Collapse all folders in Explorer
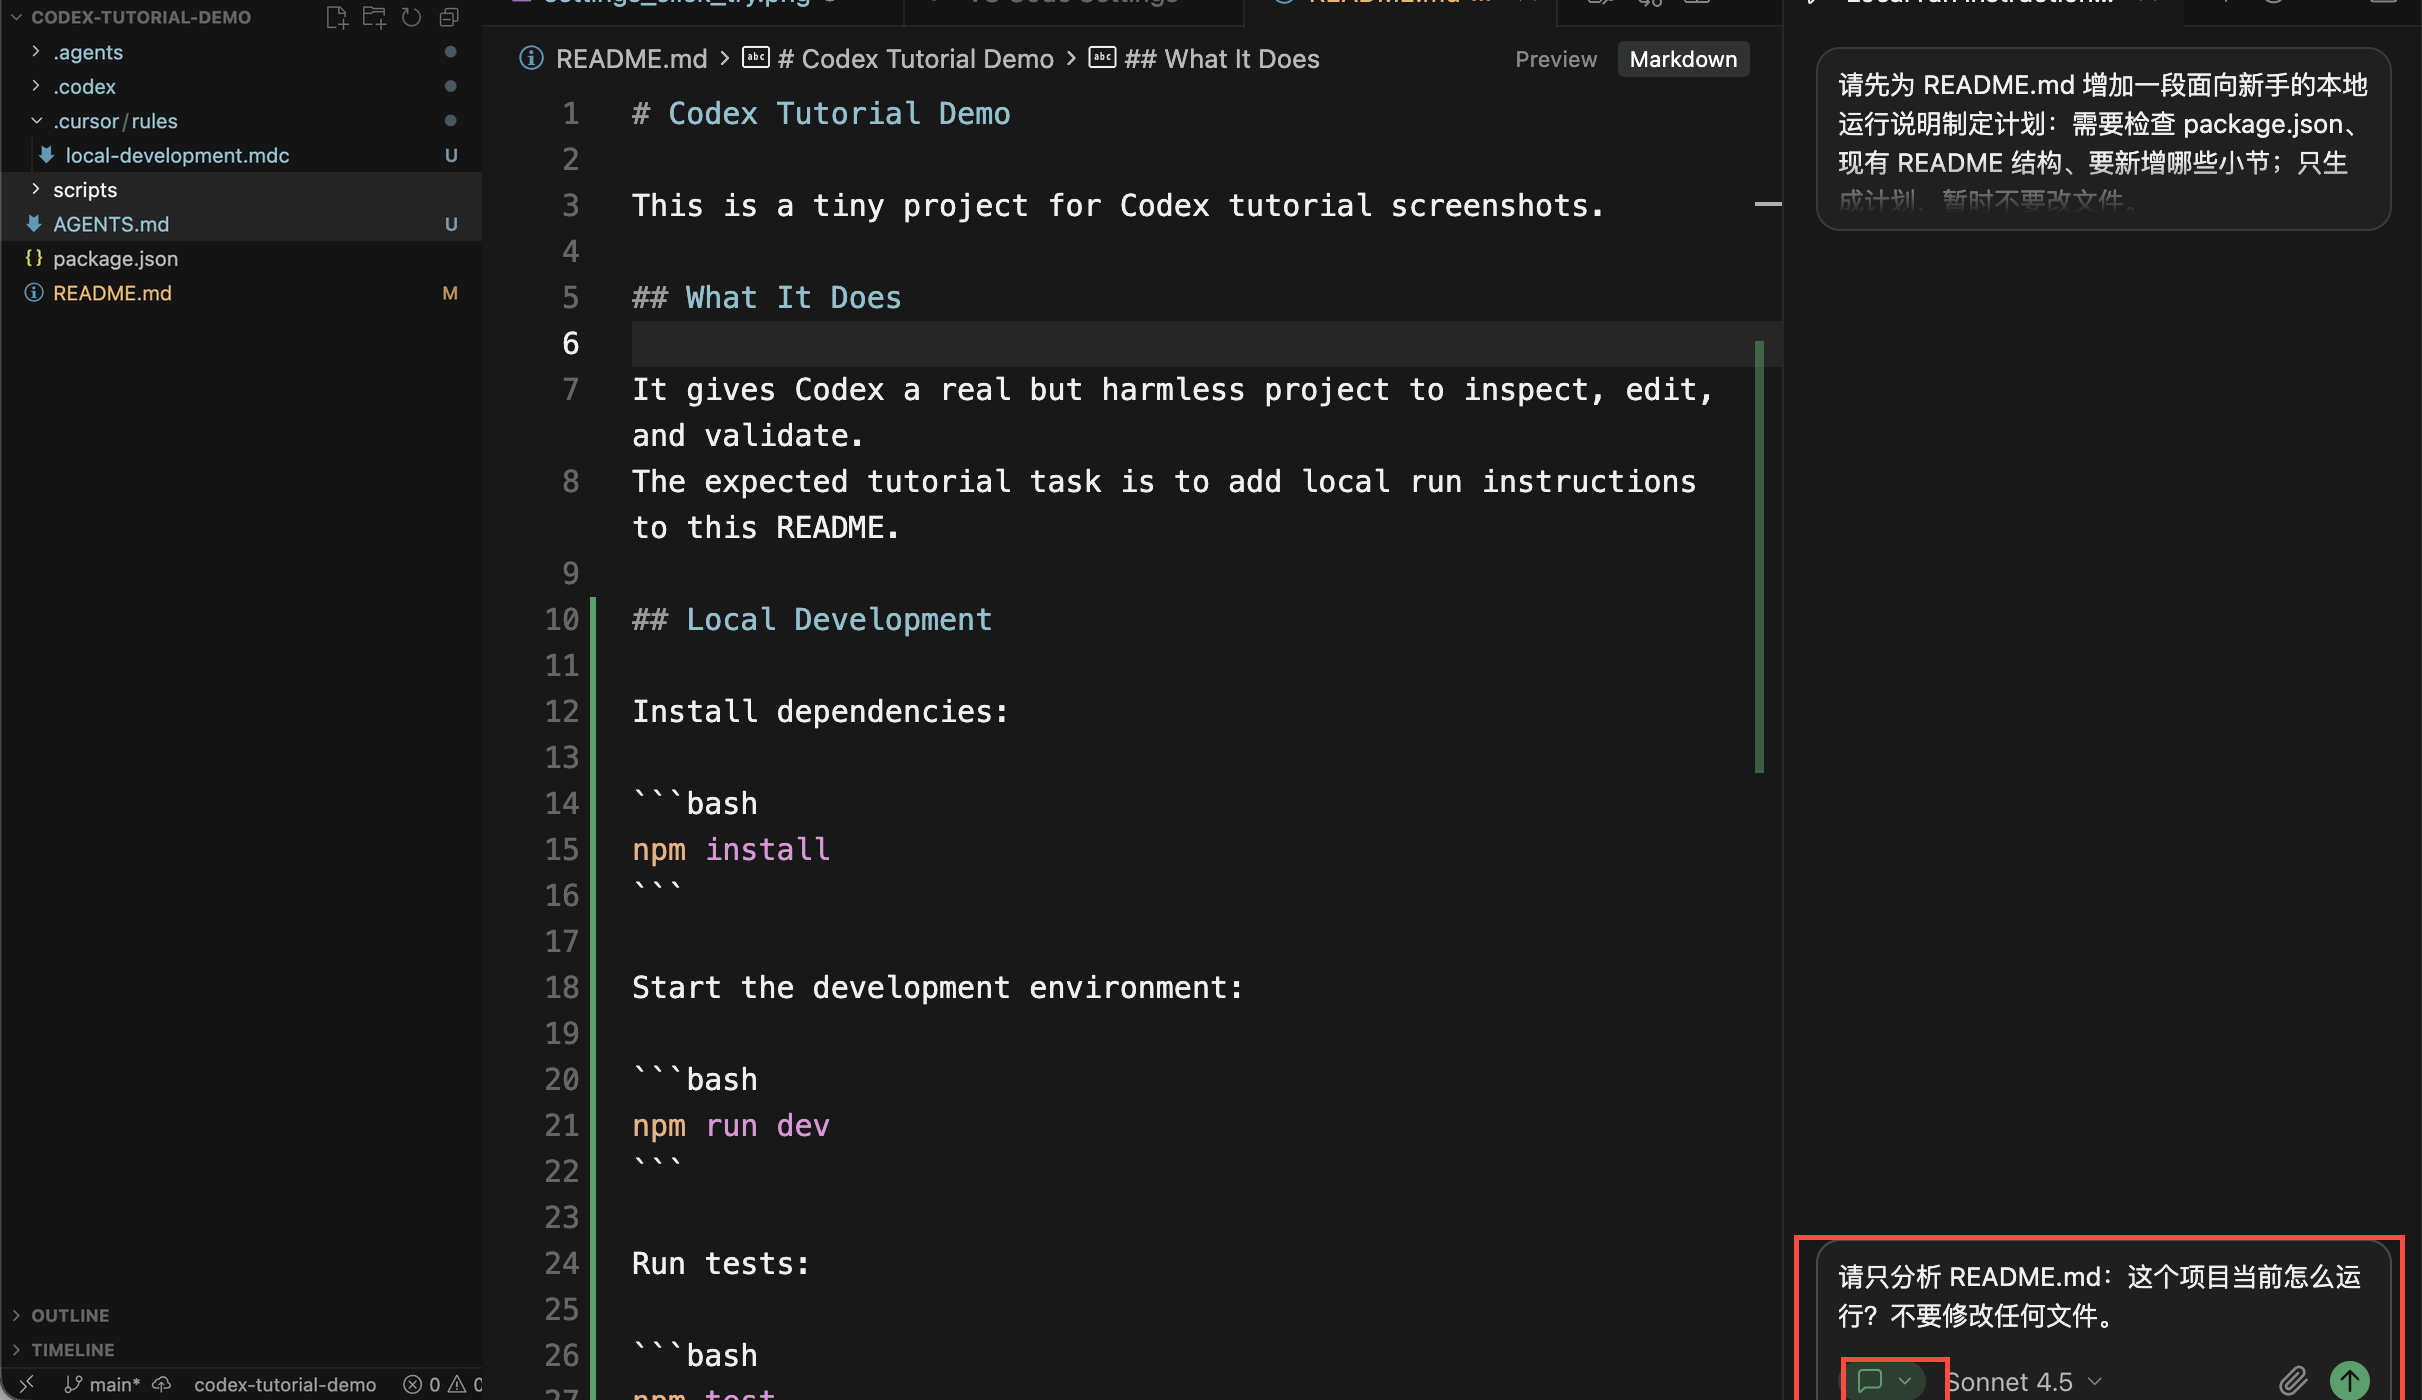 (x=449, y=17)
